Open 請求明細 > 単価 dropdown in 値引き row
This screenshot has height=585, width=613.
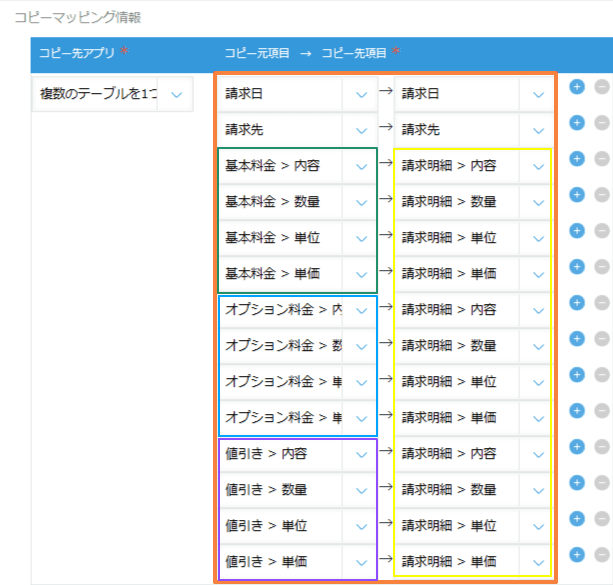coord(474,562)
